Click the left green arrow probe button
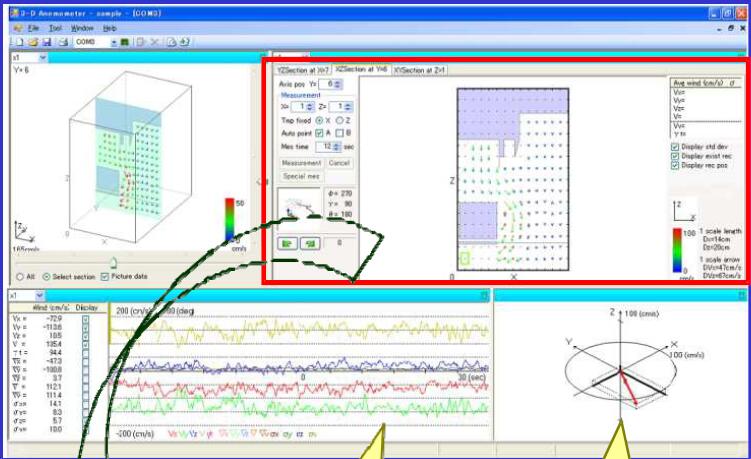The height and width of the screenshot is (459, 751). tap(289, 241)
